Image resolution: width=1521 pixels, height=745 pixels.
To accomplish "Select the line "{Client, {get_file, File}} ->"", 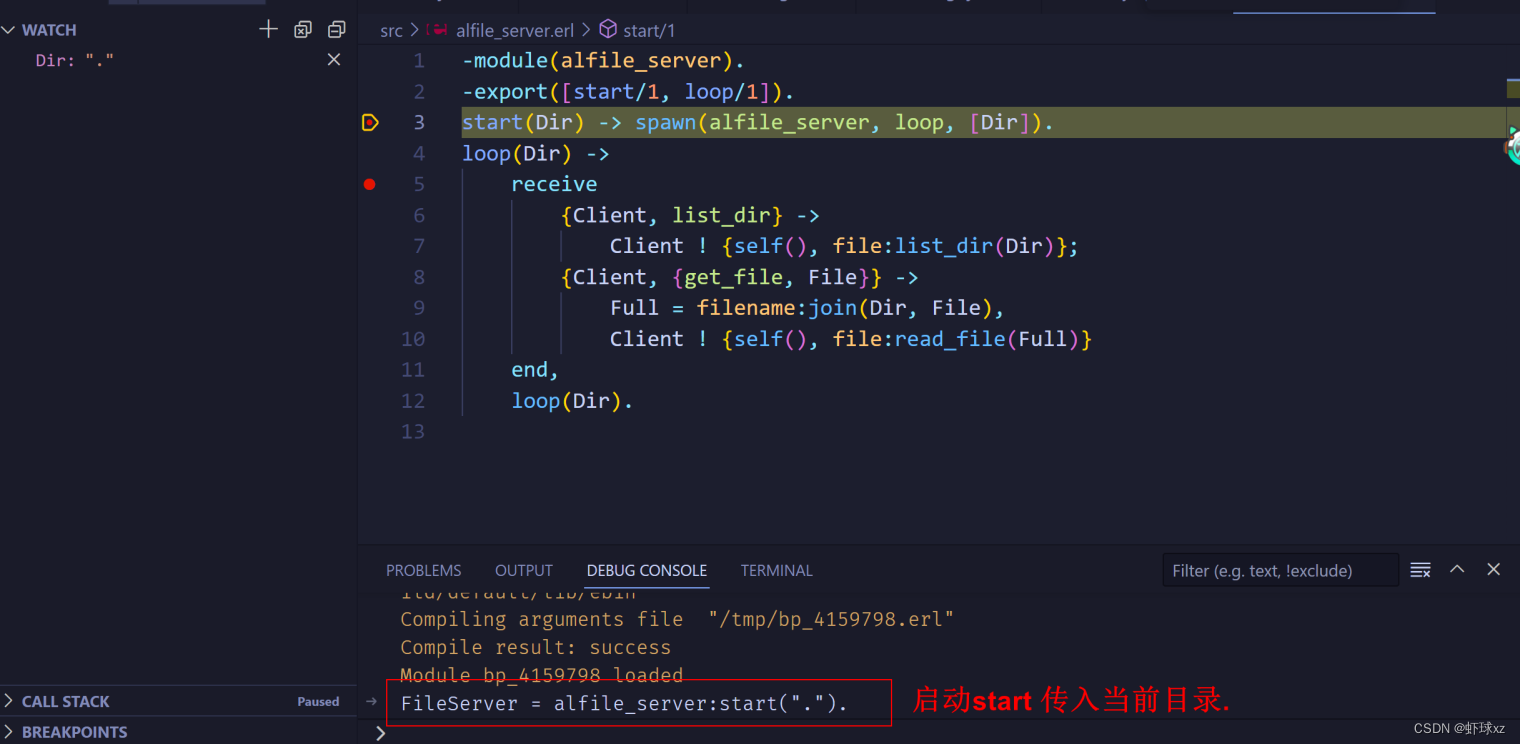I will [x=740, y=277].
